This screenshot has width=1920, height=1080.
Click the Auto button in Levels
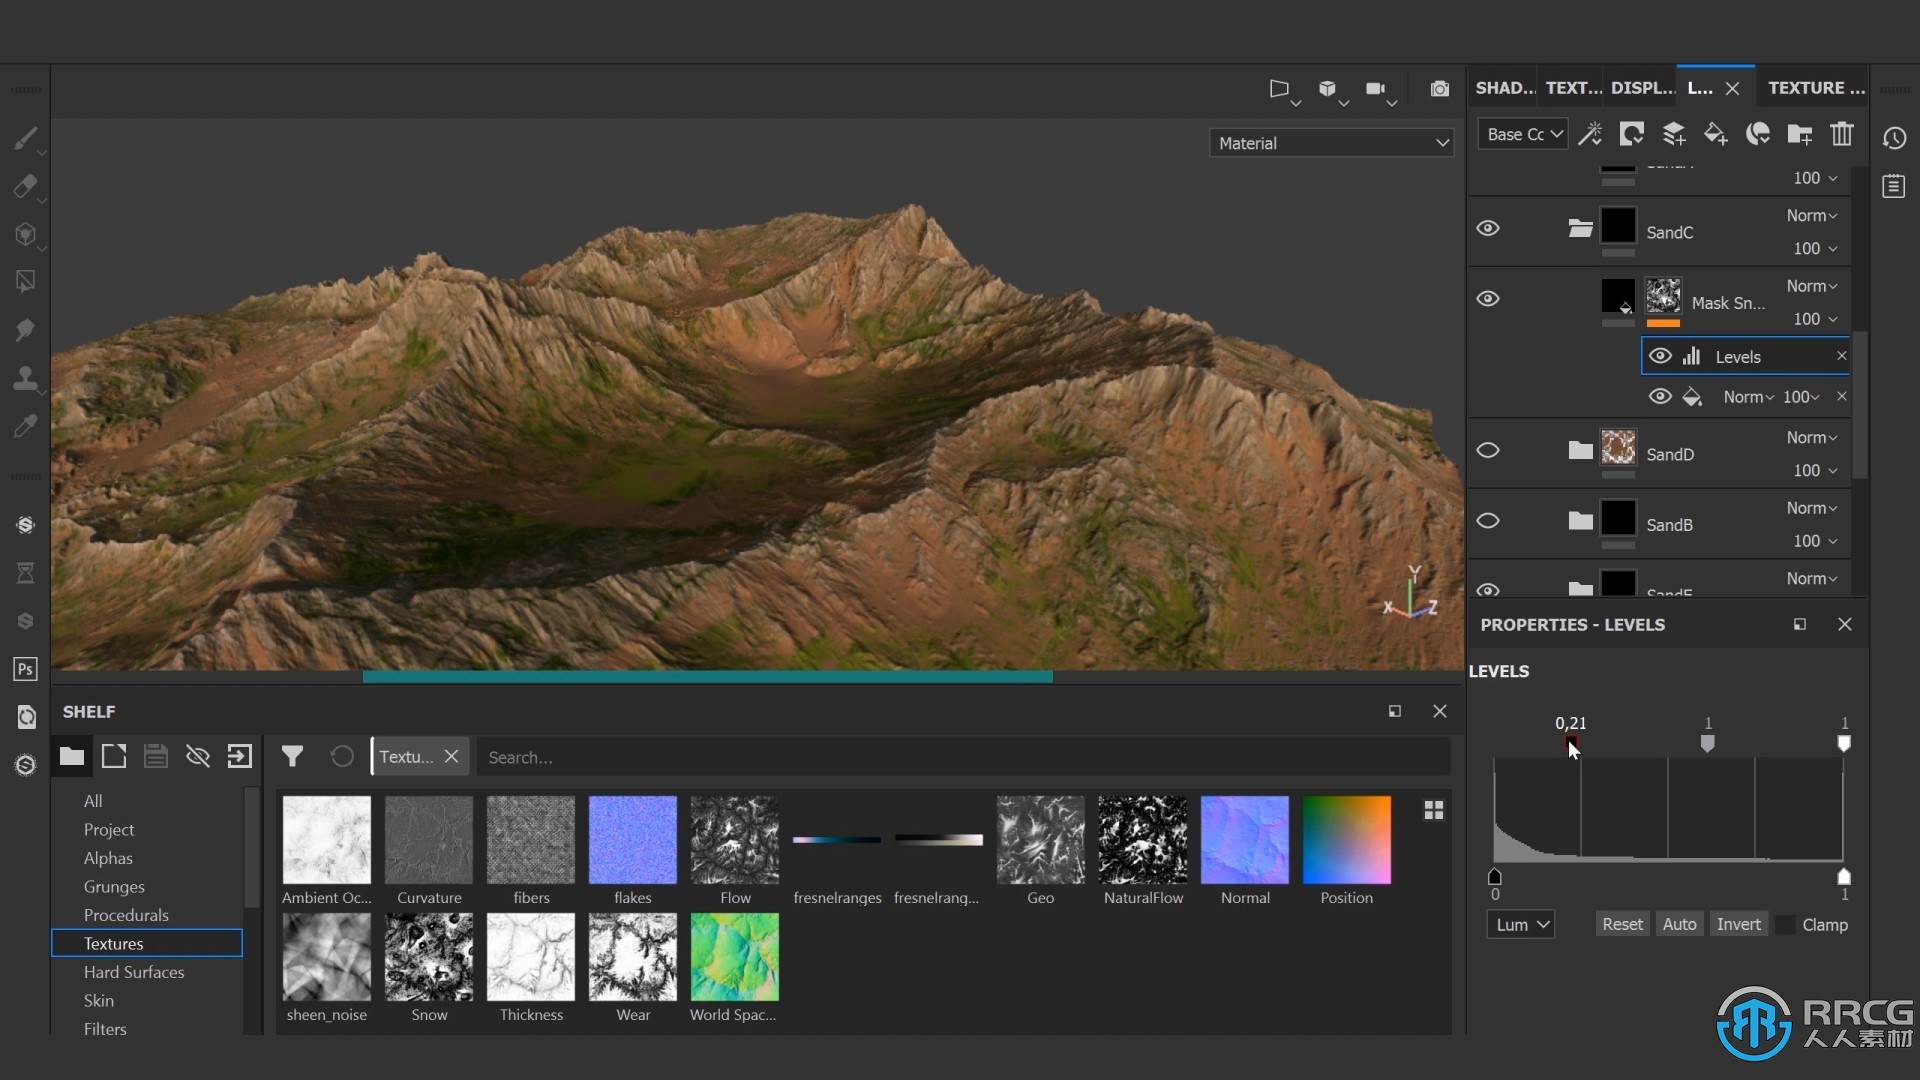[x=1681, y=924]
